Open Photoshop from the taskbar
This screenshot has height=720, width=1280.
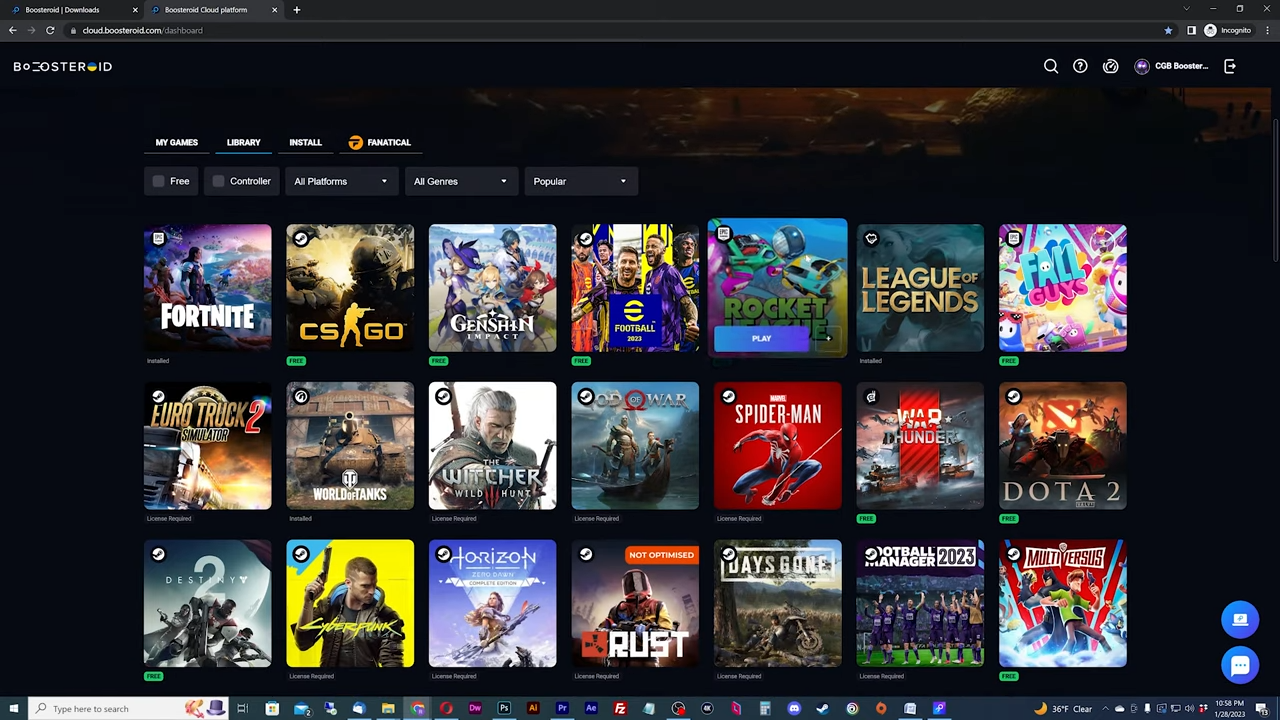pyautogui.click(x=504, y=709)
